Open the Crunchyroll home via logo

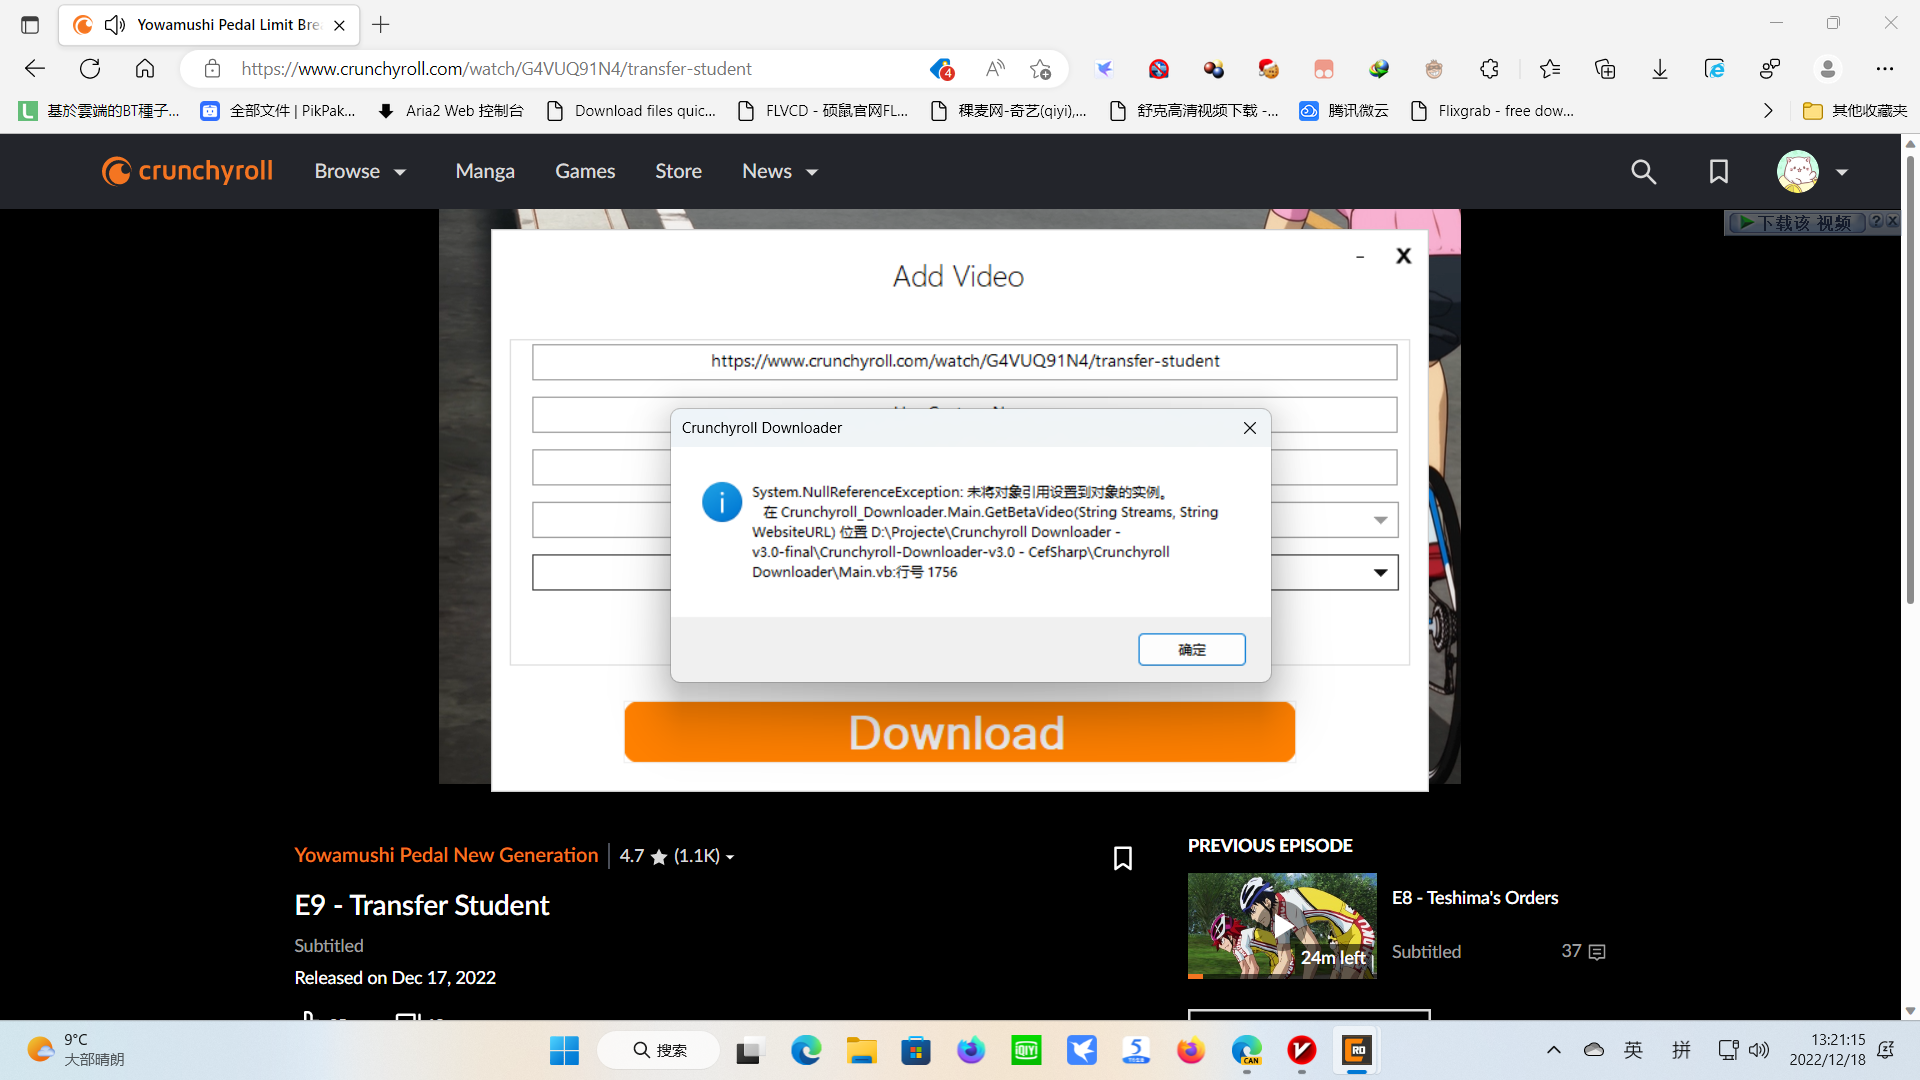(x=186, y=171)
